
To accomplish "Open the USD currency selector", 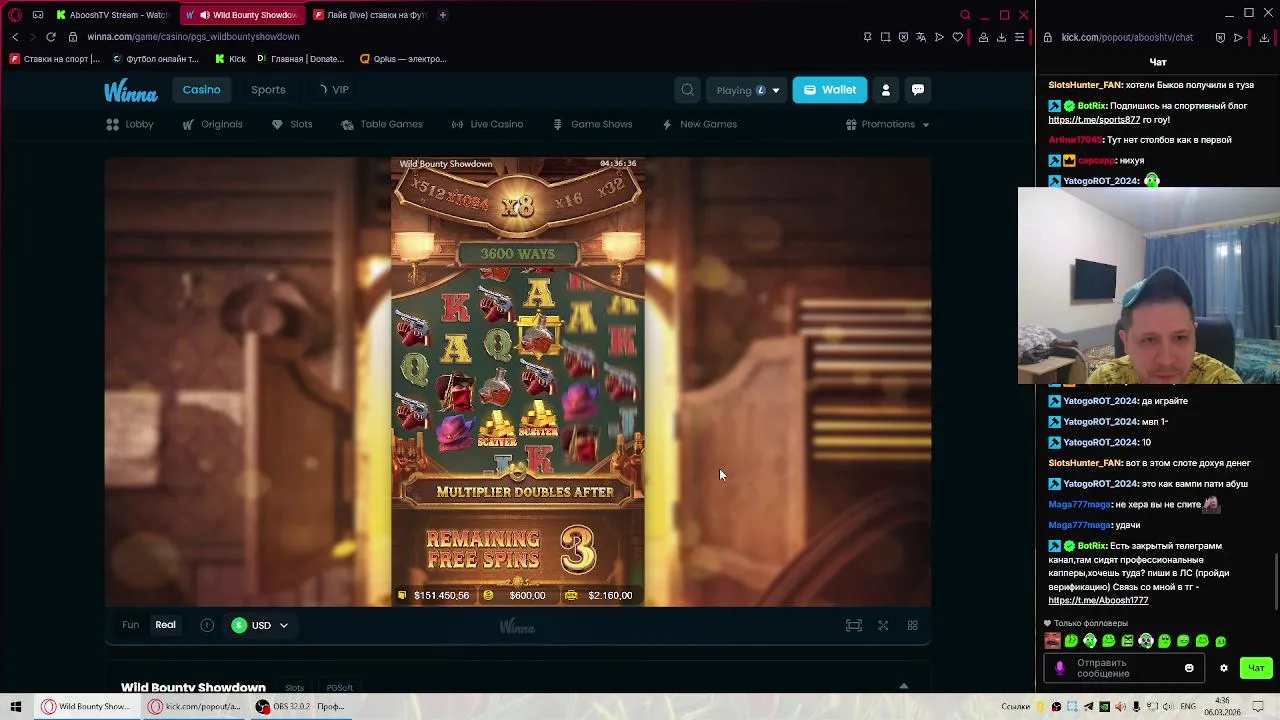I will (x=260, y=625).
